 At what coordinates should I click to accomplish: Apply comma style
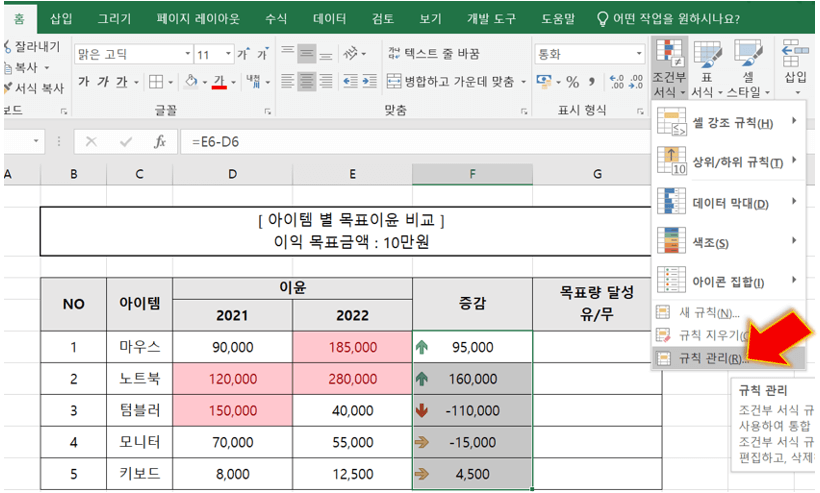pos(591,82)
